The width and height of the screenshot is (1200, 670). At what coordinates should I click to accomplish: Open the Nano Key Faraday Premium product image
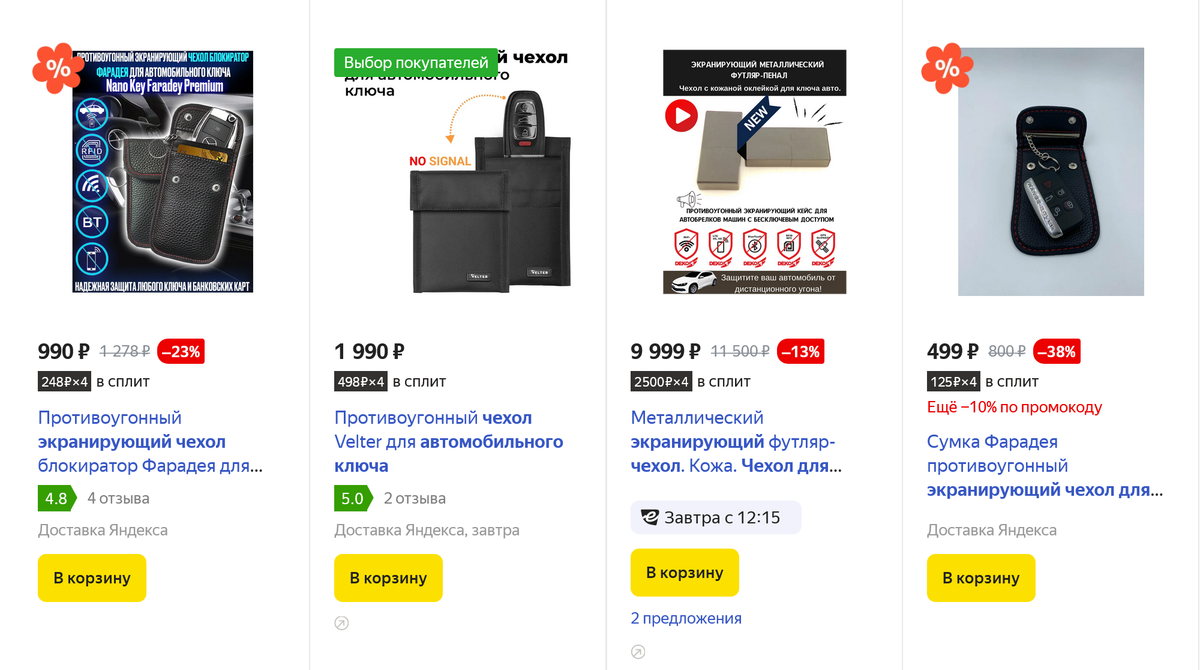point(163,170)
